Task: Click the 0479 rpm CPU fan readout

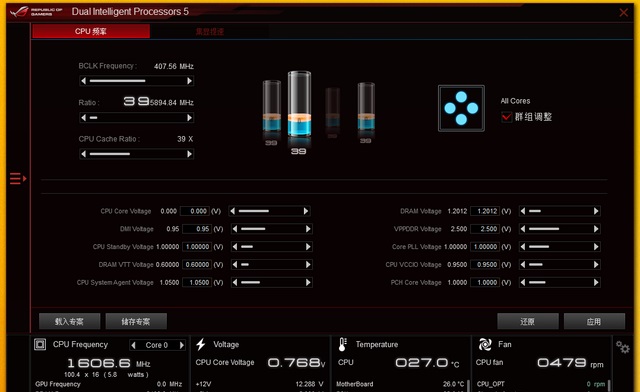Action: pyautogui.click(x=570, y=363)
